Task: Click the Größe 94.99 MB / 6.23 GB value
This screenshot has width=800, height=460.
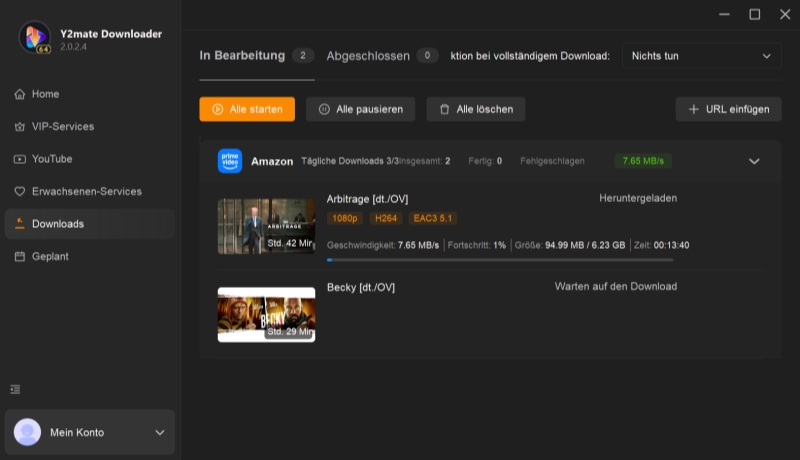Action: click(585, 245)
